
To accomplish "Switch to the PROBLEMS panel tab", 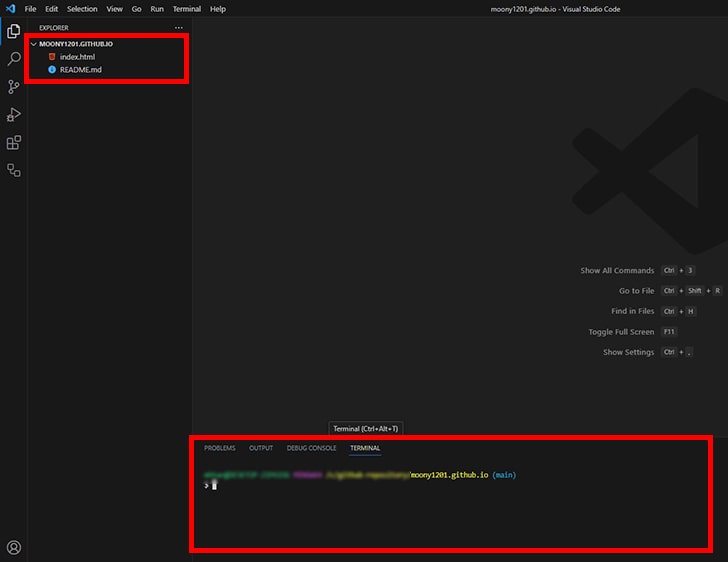I will [x=219, y=448].
